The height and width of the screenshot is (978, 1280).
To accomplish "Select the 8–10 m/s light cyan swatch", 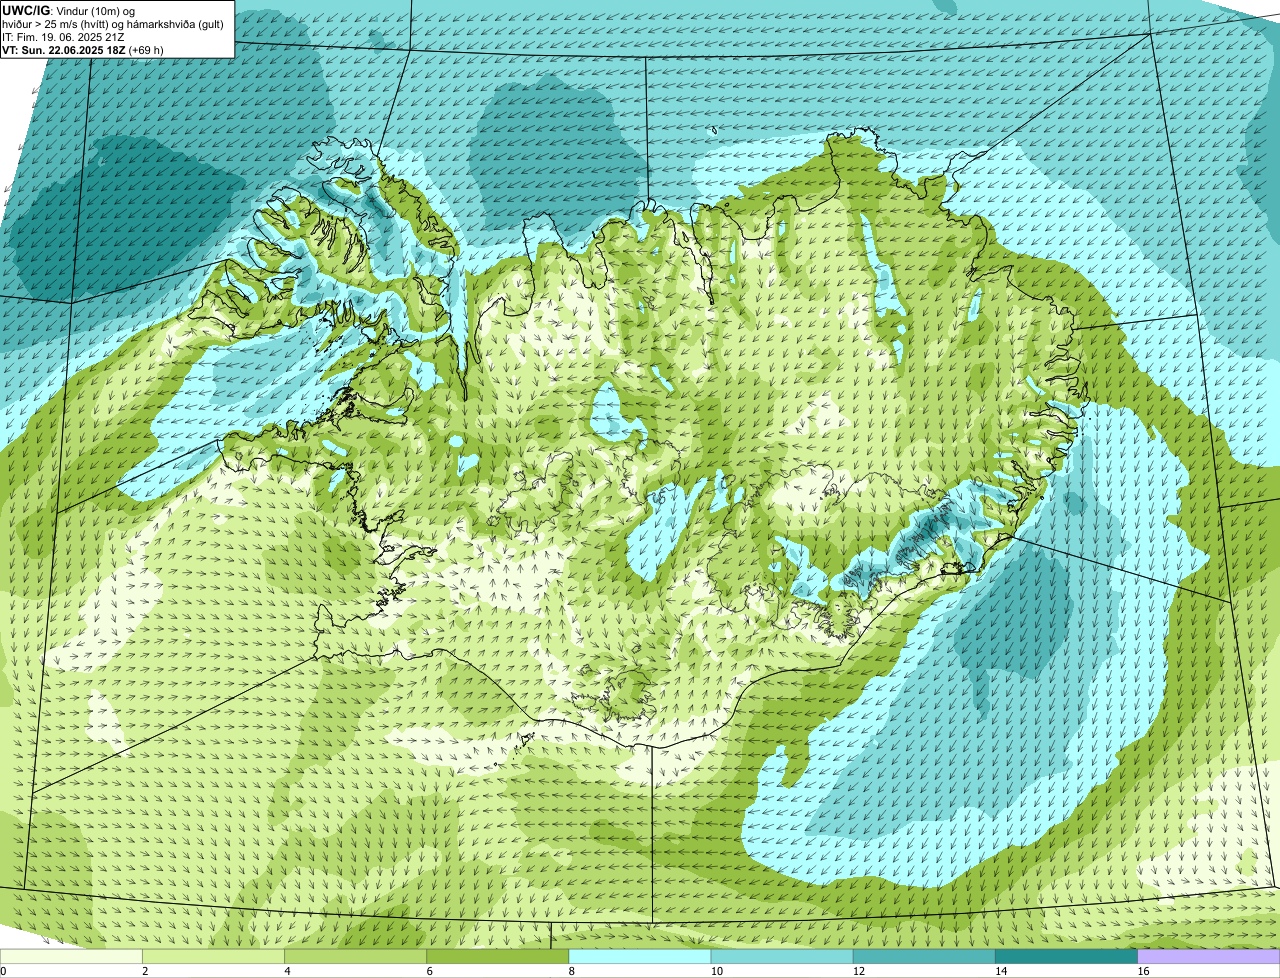I will point(640,956).
